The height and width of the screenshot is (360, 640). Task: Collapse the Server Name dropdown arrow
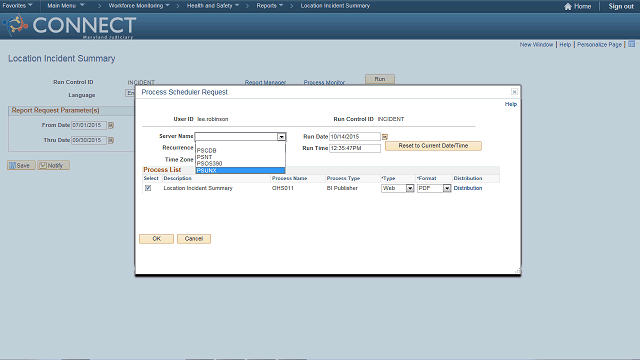coord(281,137)
